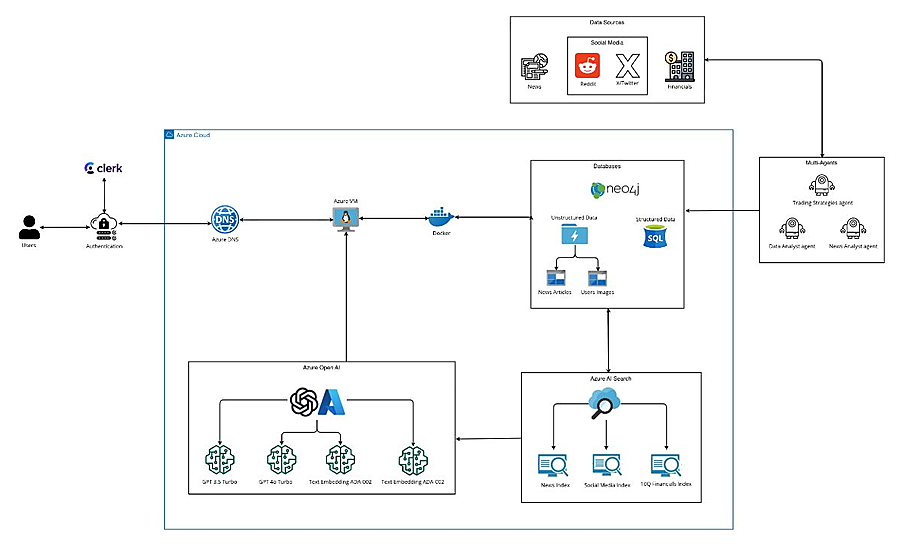Select the "Azure Open AI" box title
The width and height of the screenshot is (902, 550).
point(322,368)
